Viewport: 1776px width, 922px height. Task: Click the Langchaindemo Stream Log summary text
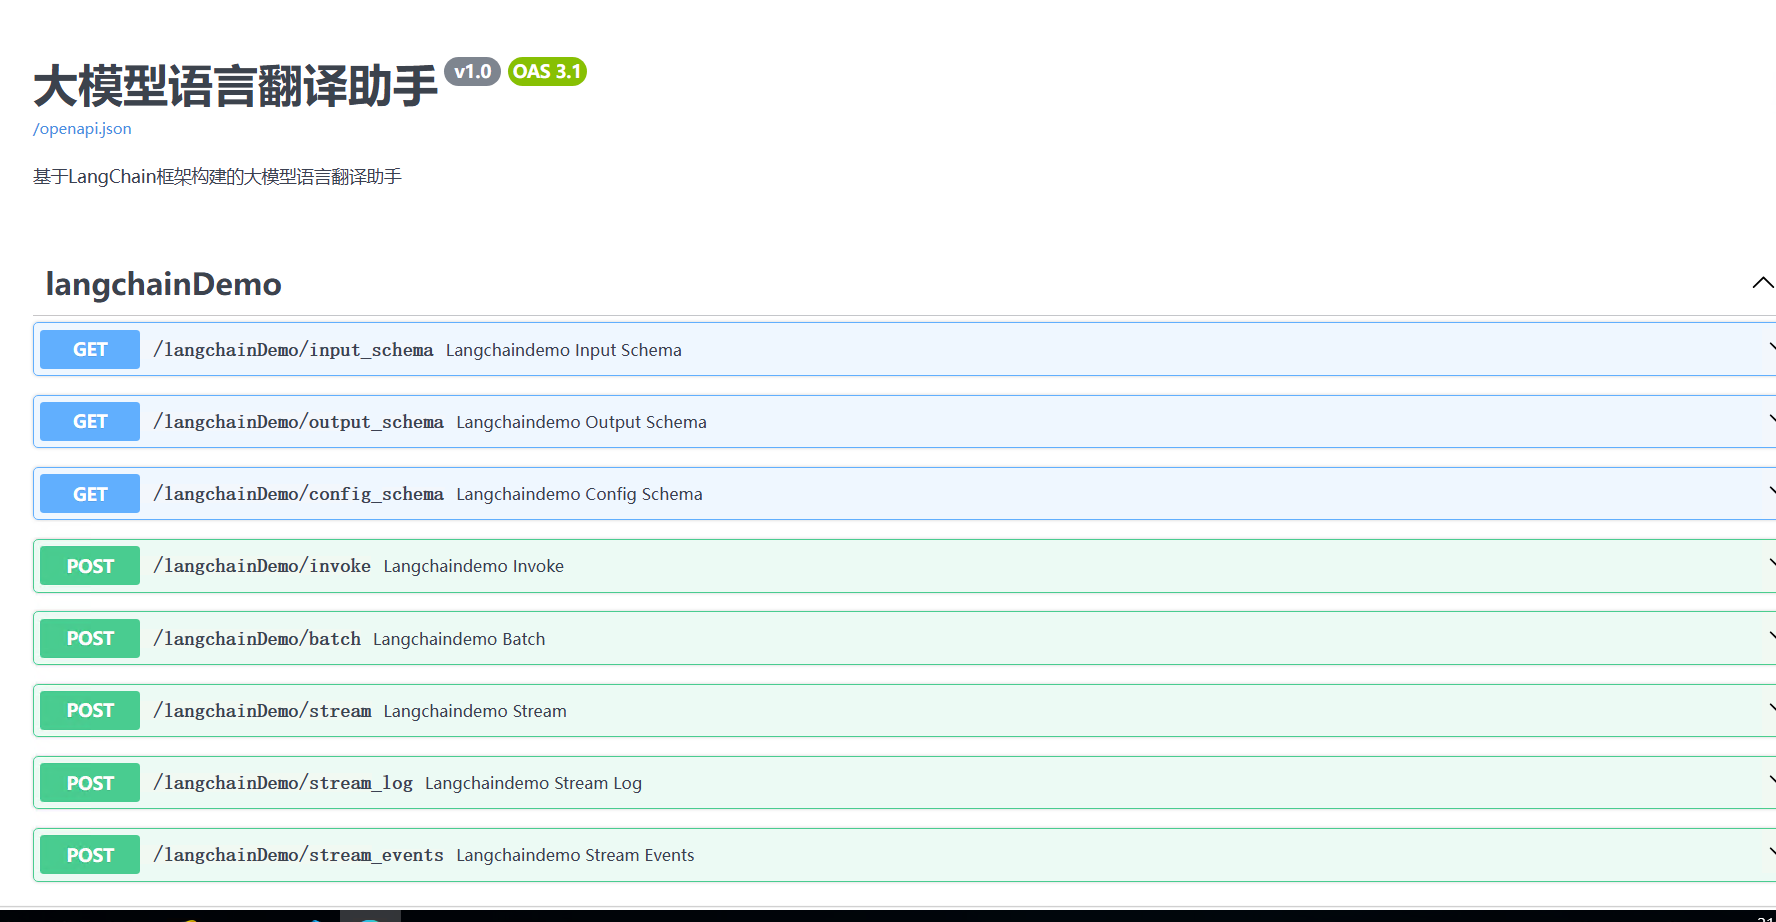[x=534, y=783]
